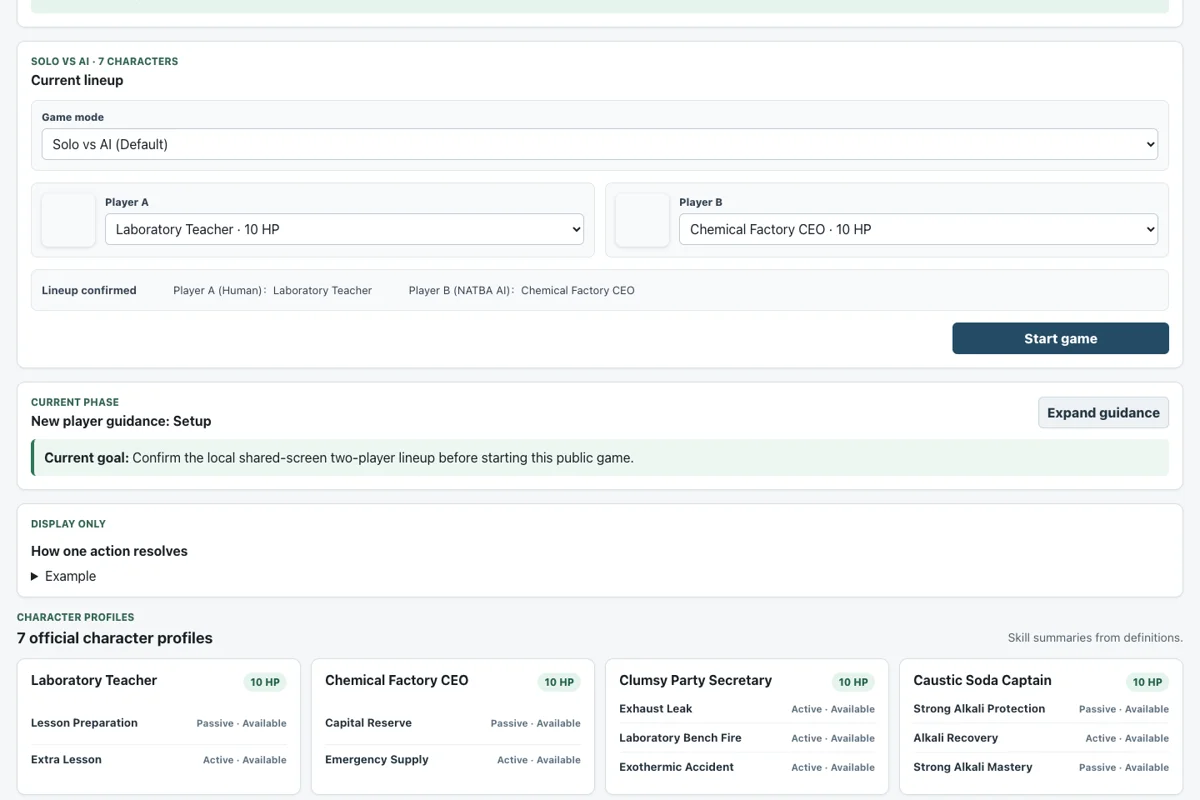Click the Expand guidance button
The height and width of the screenshot is (800, 1200).
1103,412
